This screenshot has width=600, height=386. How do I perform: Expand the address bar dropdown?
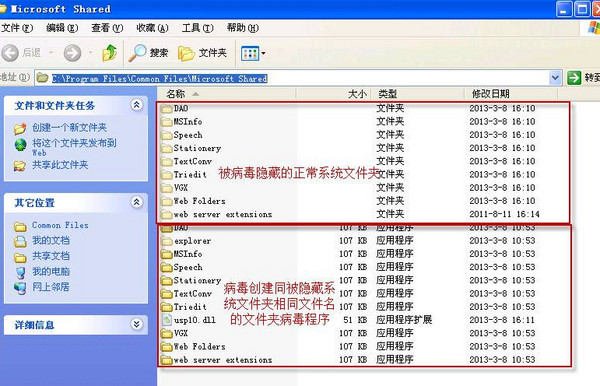[555, 78]
